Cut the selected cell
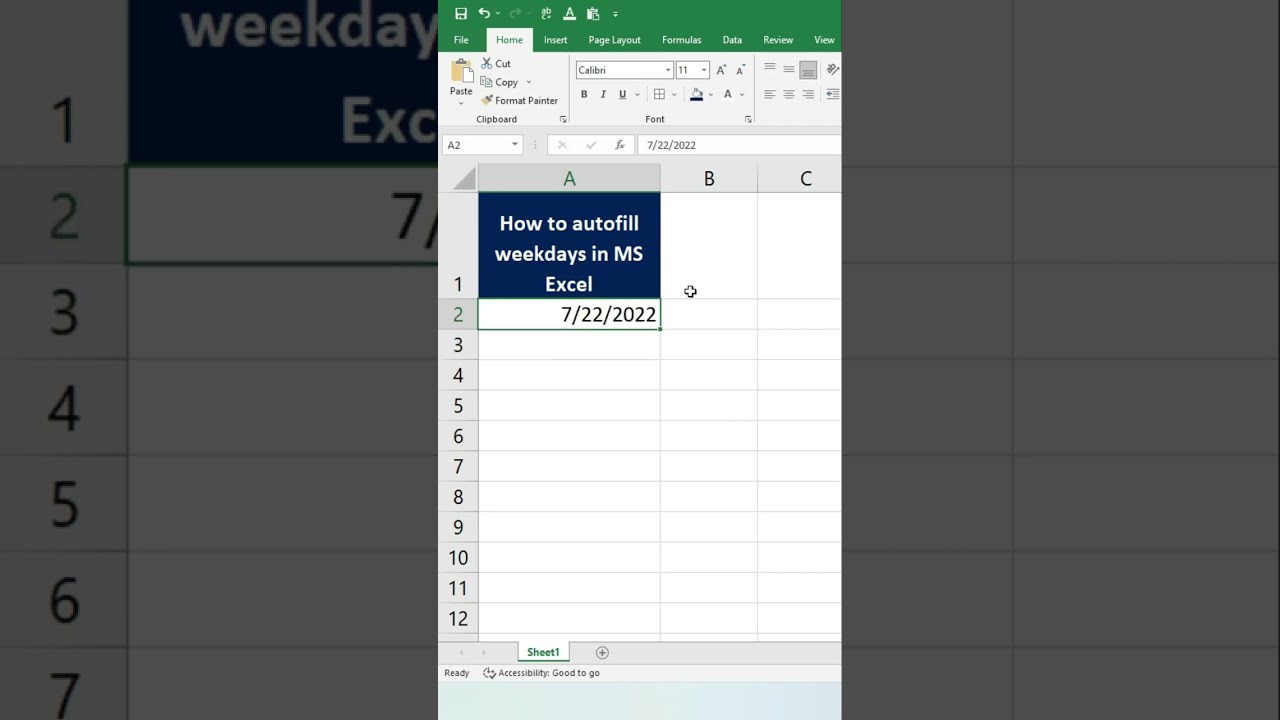This screenshot has height=720, width=1280. (496, 64)
